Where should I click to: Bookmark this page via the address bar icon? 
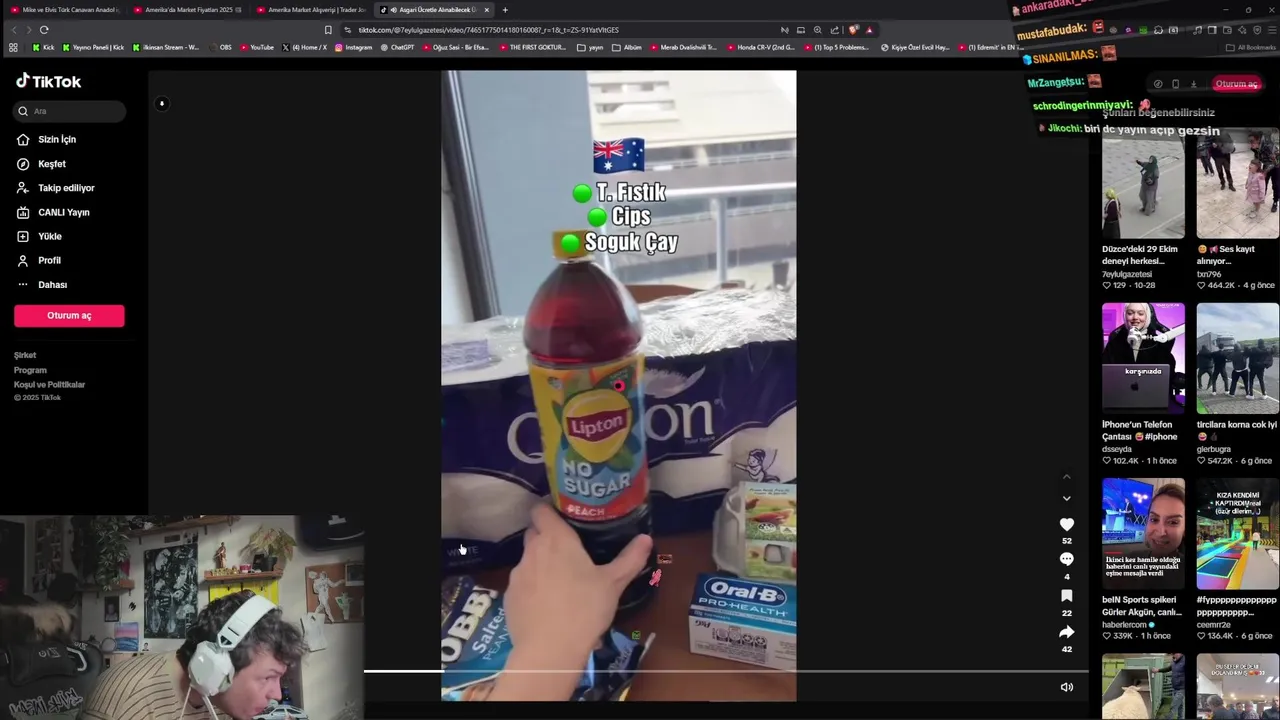[x=328, y=30]
